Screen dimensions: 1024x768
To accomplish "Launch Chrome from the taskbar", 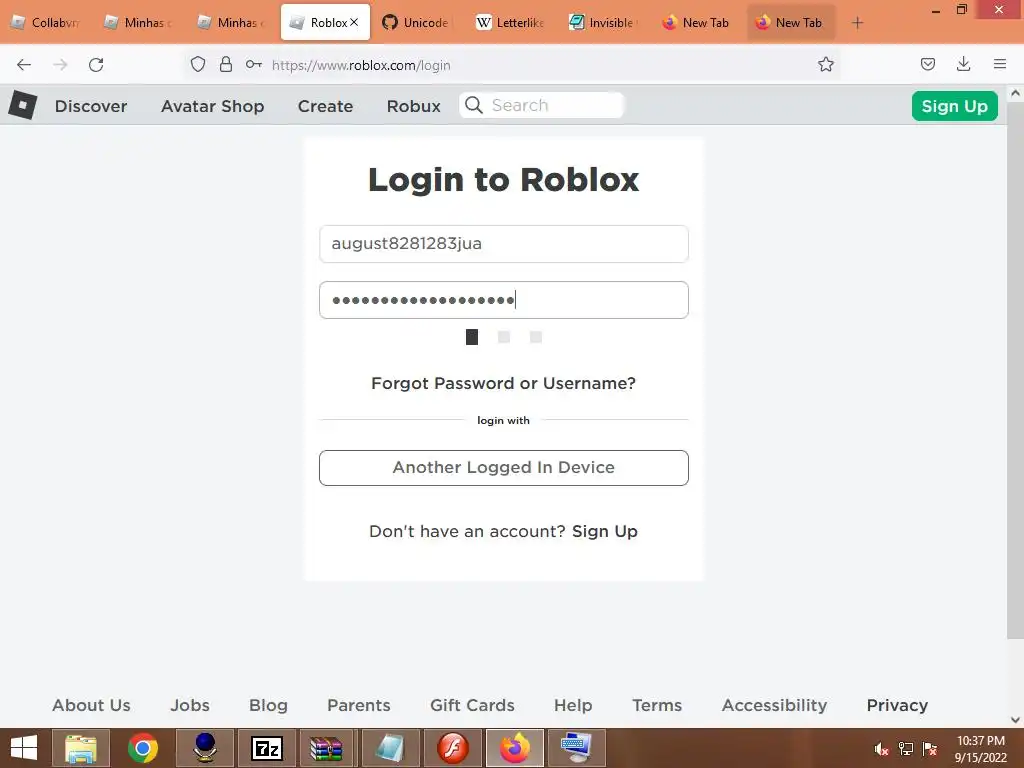I will 142,748.
